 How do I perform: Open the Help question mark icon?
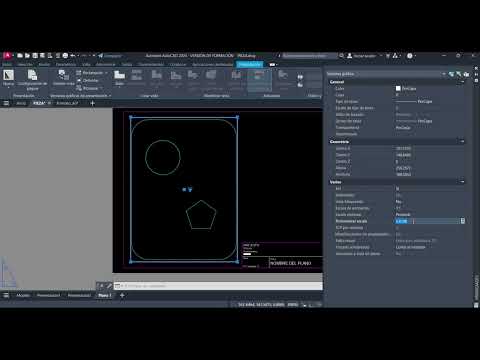click(x=410, y=56)
